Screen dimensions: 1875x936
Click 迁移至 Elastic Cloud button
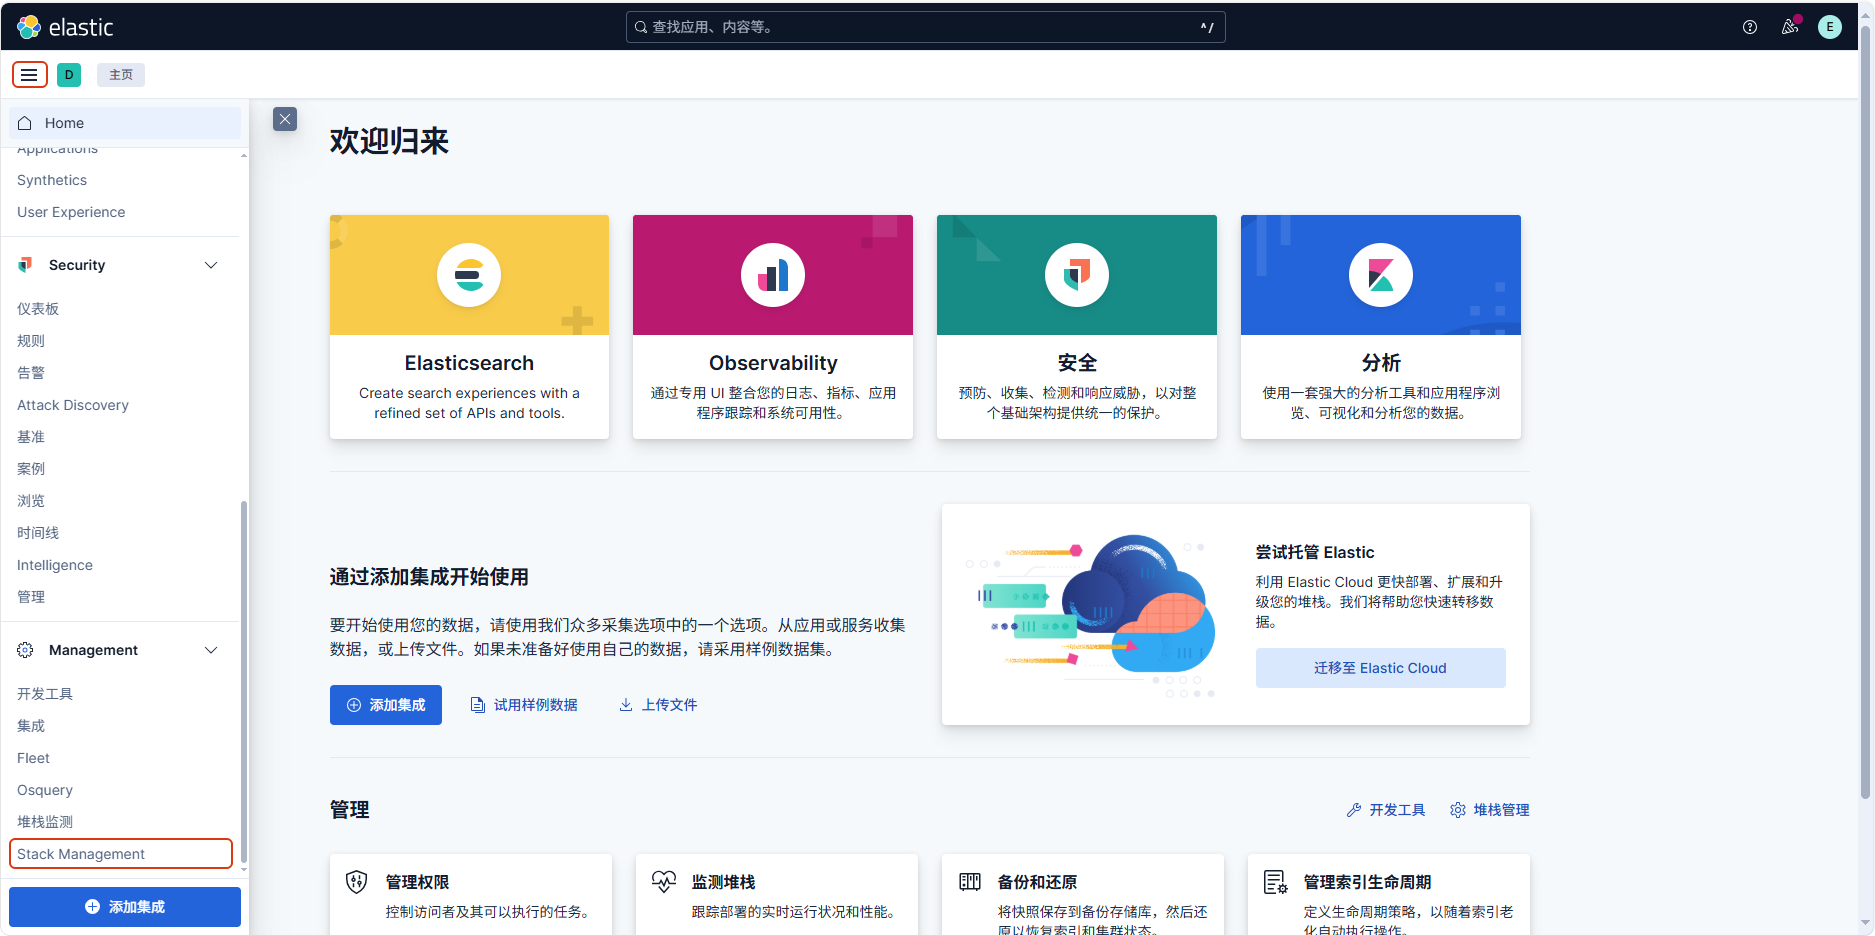tap(1381, 668)
